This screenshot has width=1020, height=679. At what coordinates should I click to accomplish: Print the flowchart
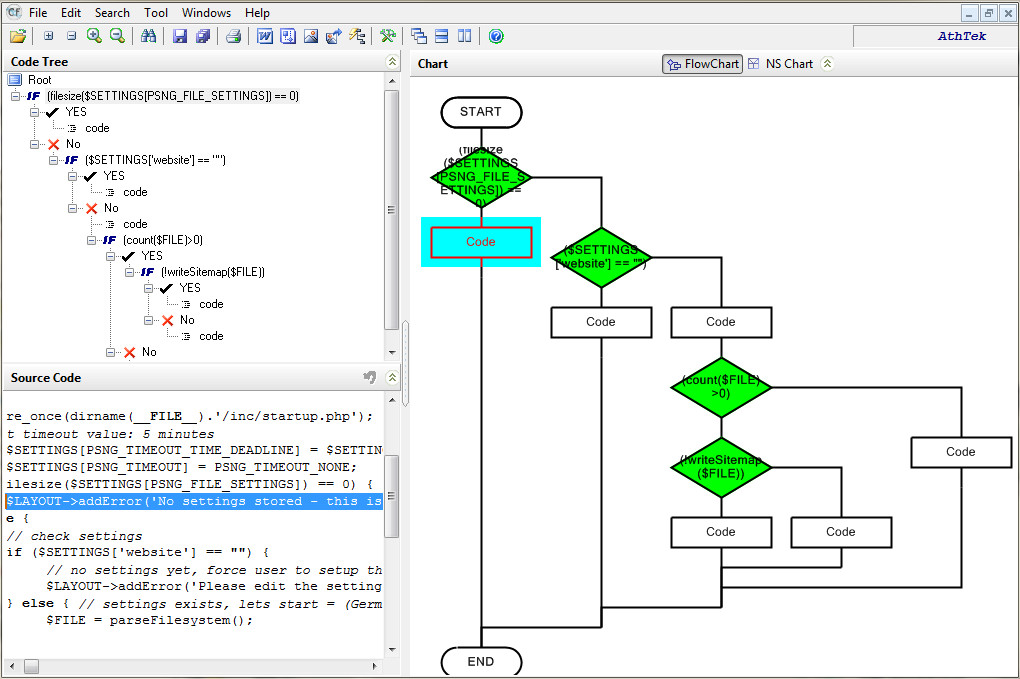(x=232, y=35)
